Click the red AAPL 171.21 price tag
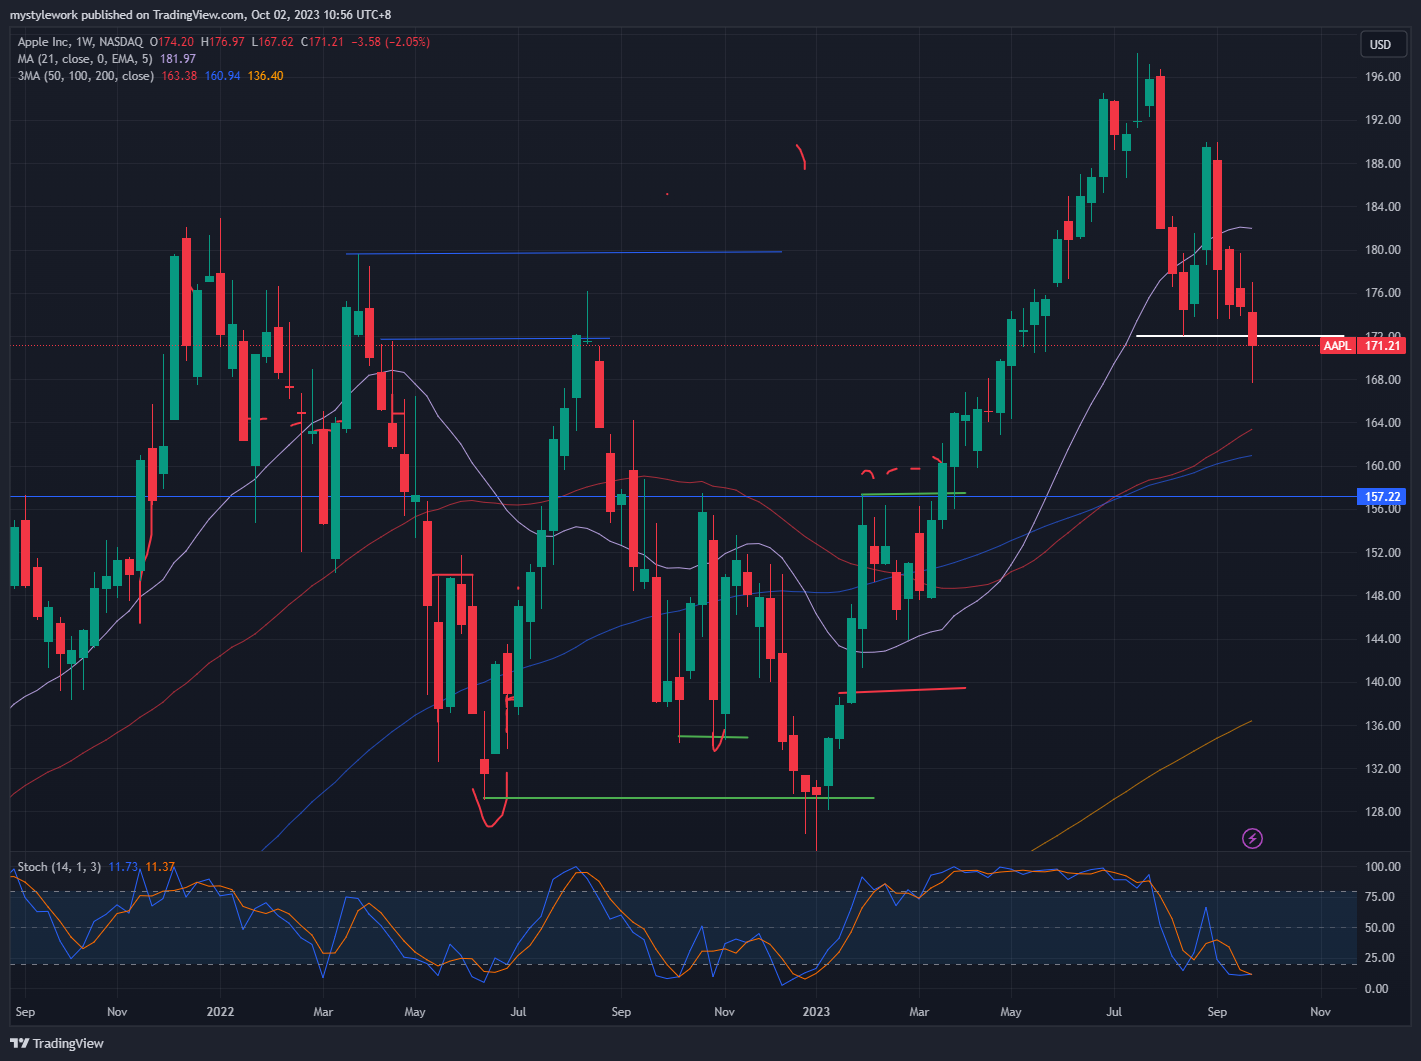The height and width of the screenshot is (1061, 1421). pyautogui.click(x=1362, y=346)
